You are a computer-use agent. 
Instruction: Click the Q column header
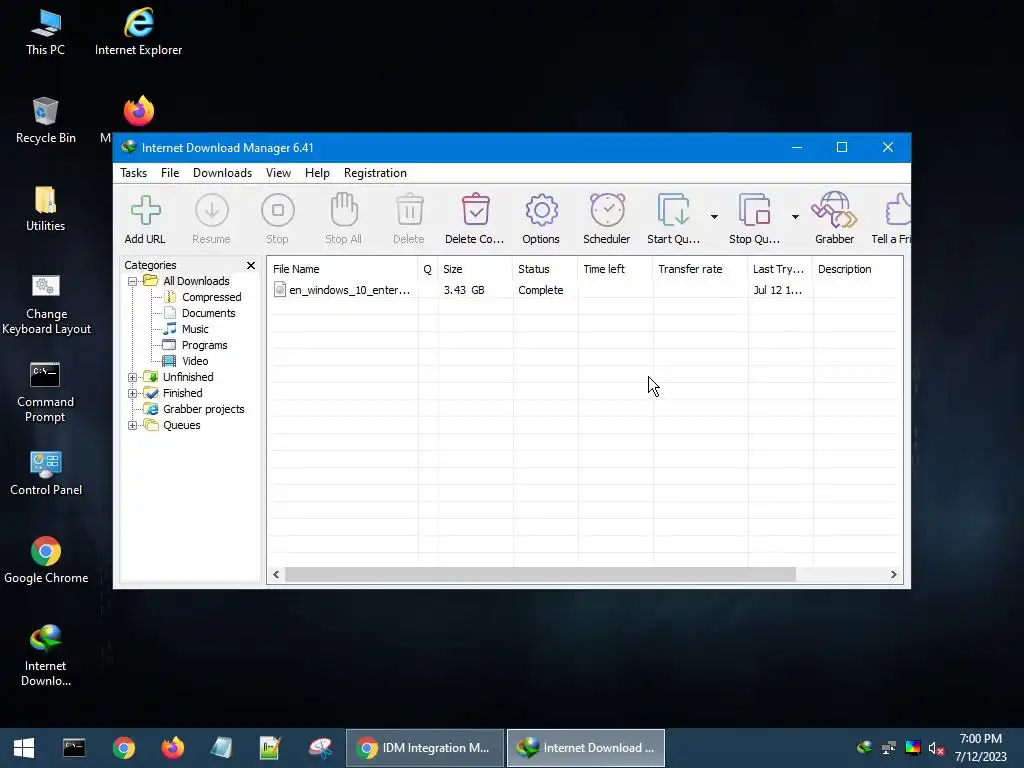pyautogui.click(x=428, y=269)
